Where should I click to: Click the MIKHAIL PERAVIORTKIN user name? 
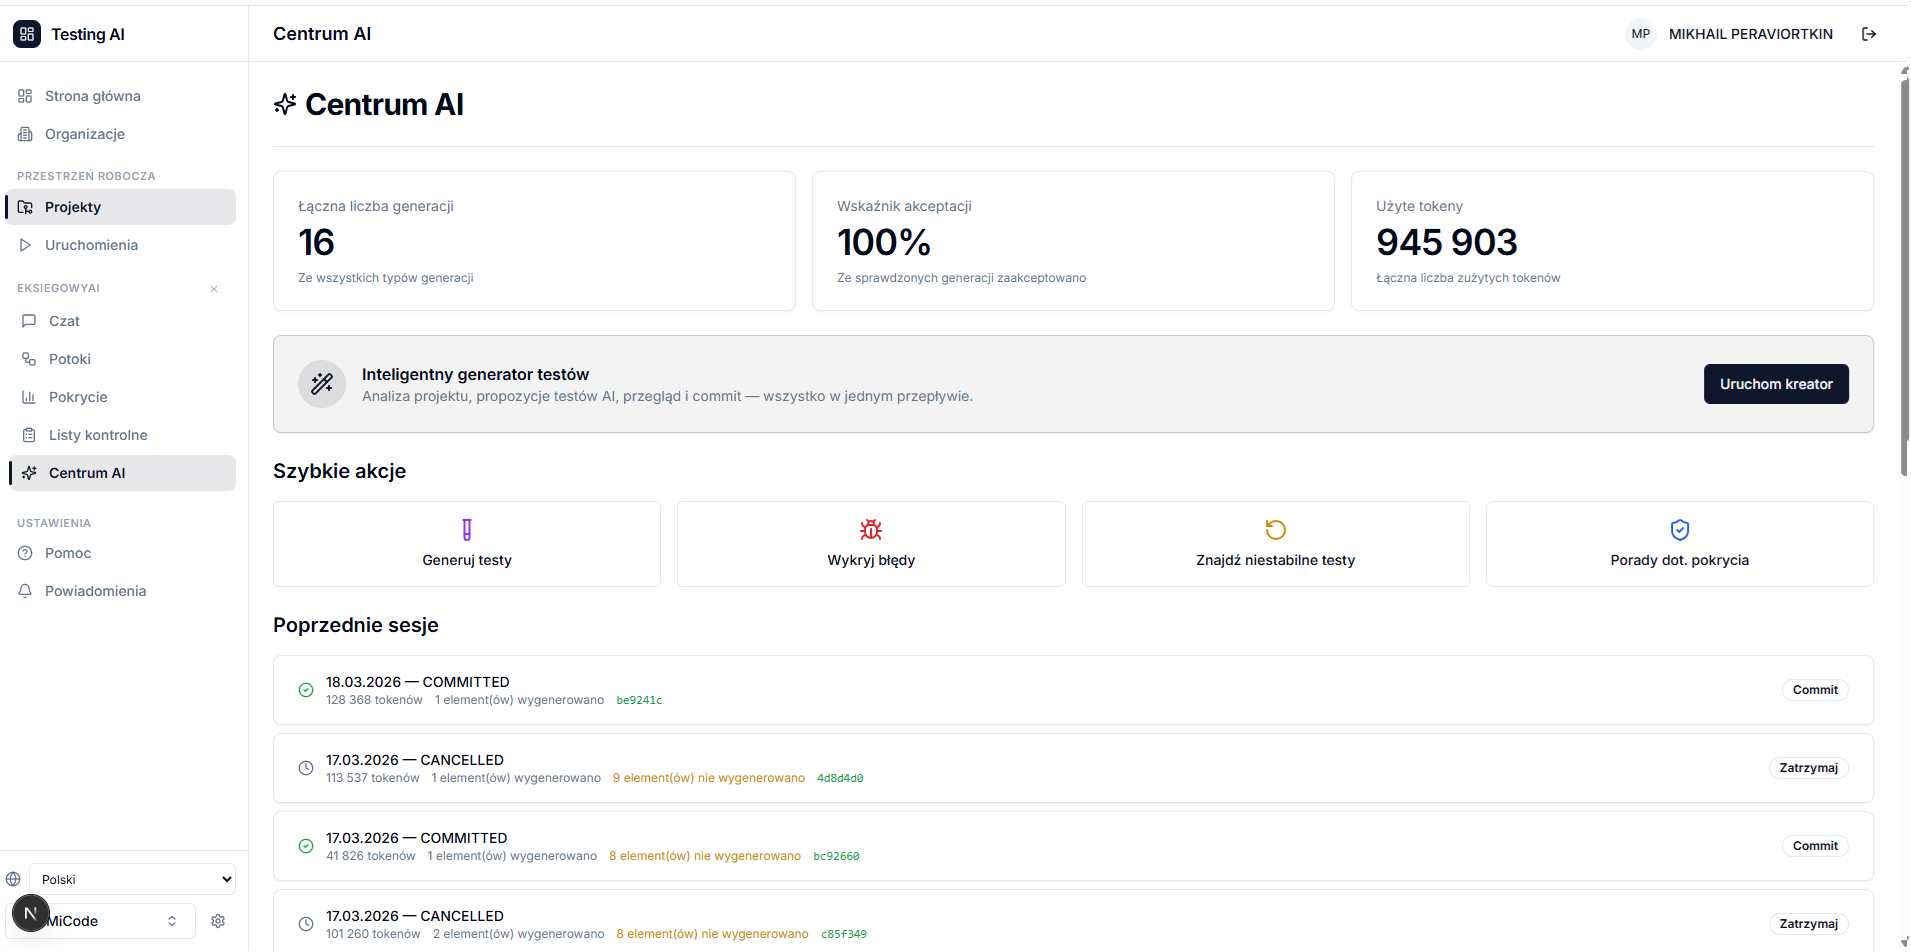point(1751,34)
